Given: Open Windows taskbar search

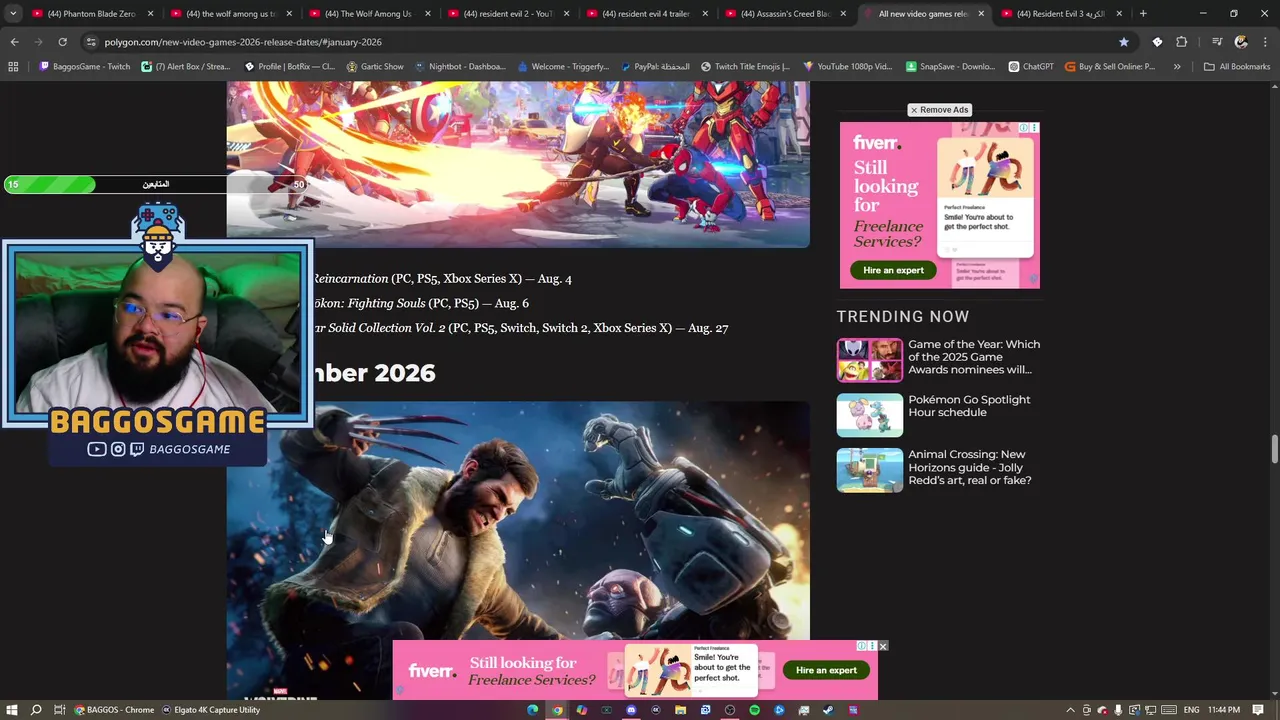Looking at the screenshot, I should 36,710.
